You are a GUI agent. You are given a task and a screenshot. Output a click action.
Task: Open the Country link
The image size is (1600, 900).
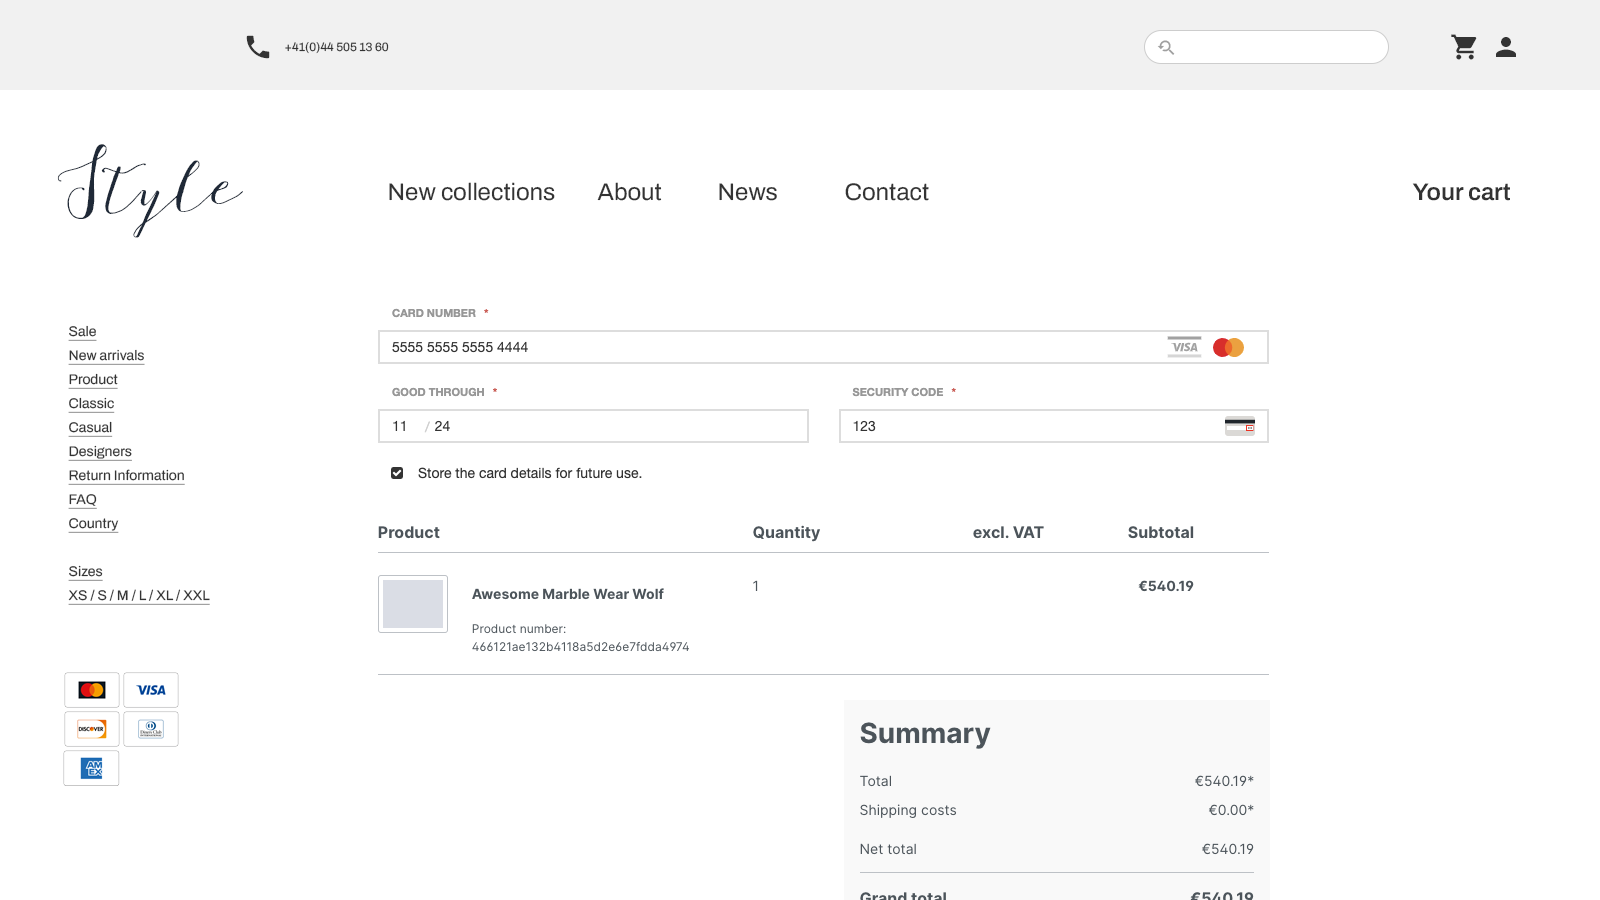point(94,524)
